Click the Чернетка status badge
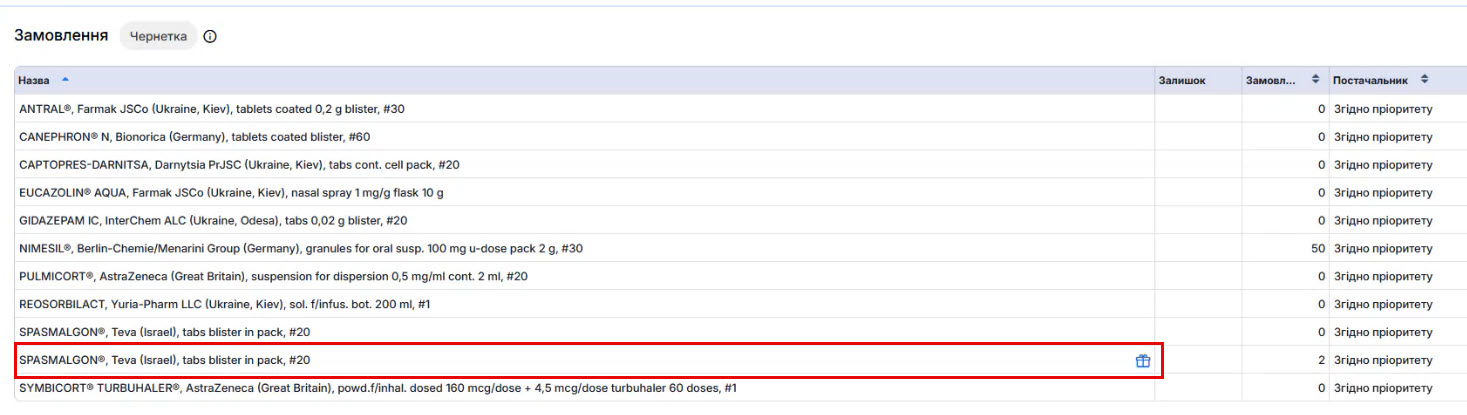Image resolution: width=1467 pixels, height=415 pixels. 158,36
